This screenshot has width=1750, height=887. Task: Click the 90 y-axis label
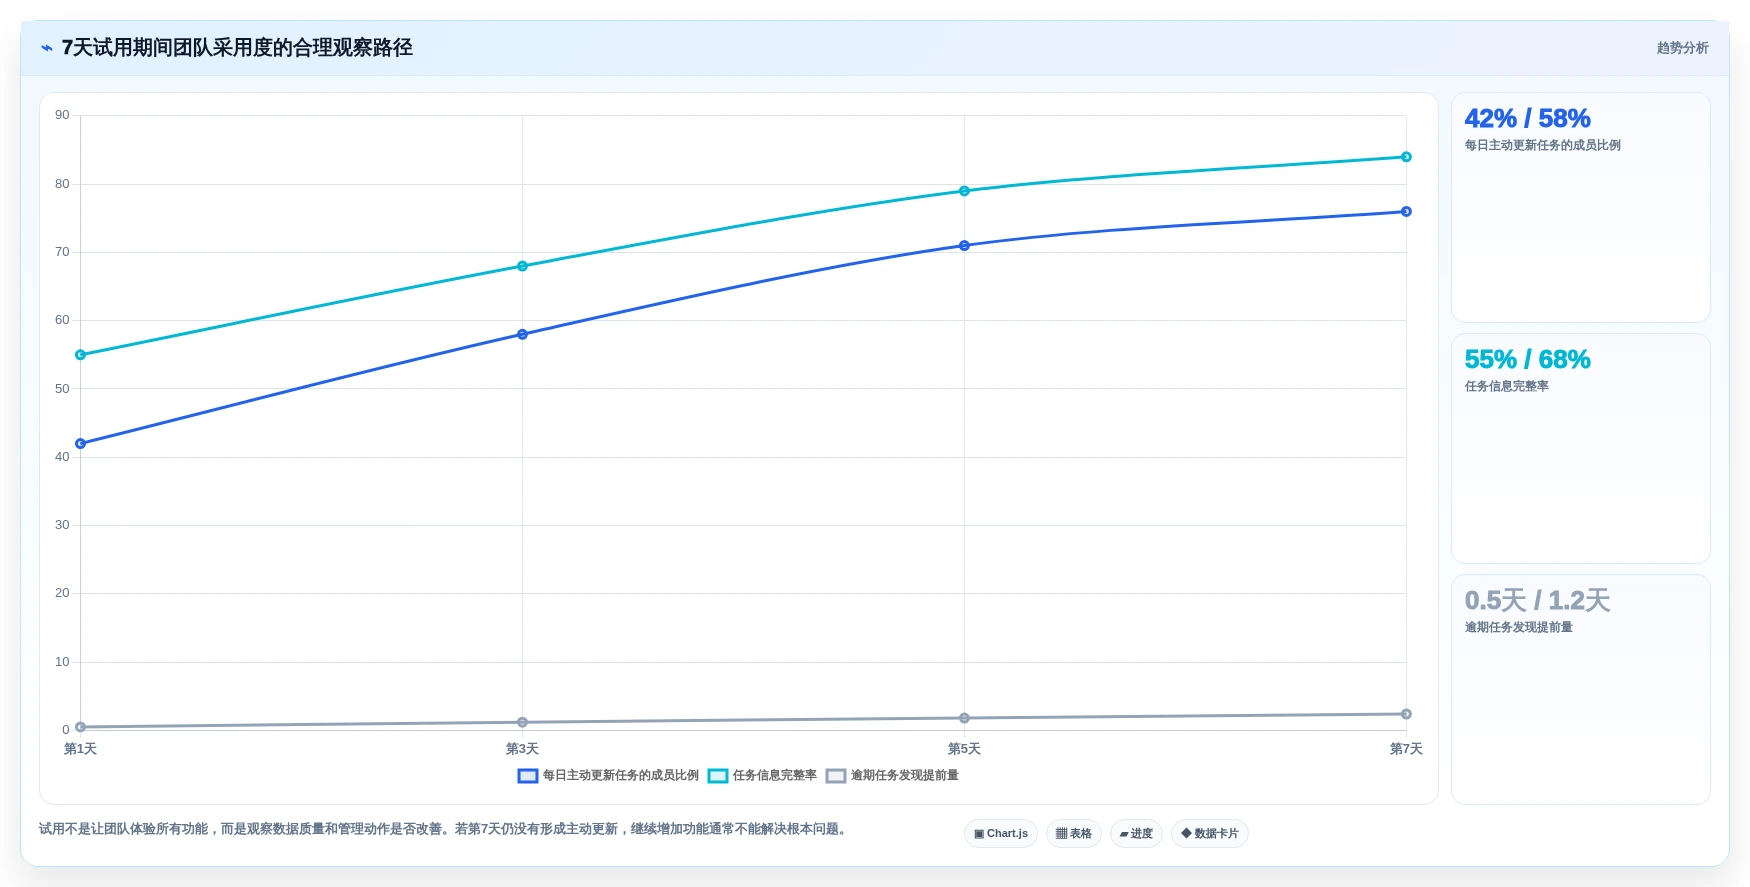62,115
